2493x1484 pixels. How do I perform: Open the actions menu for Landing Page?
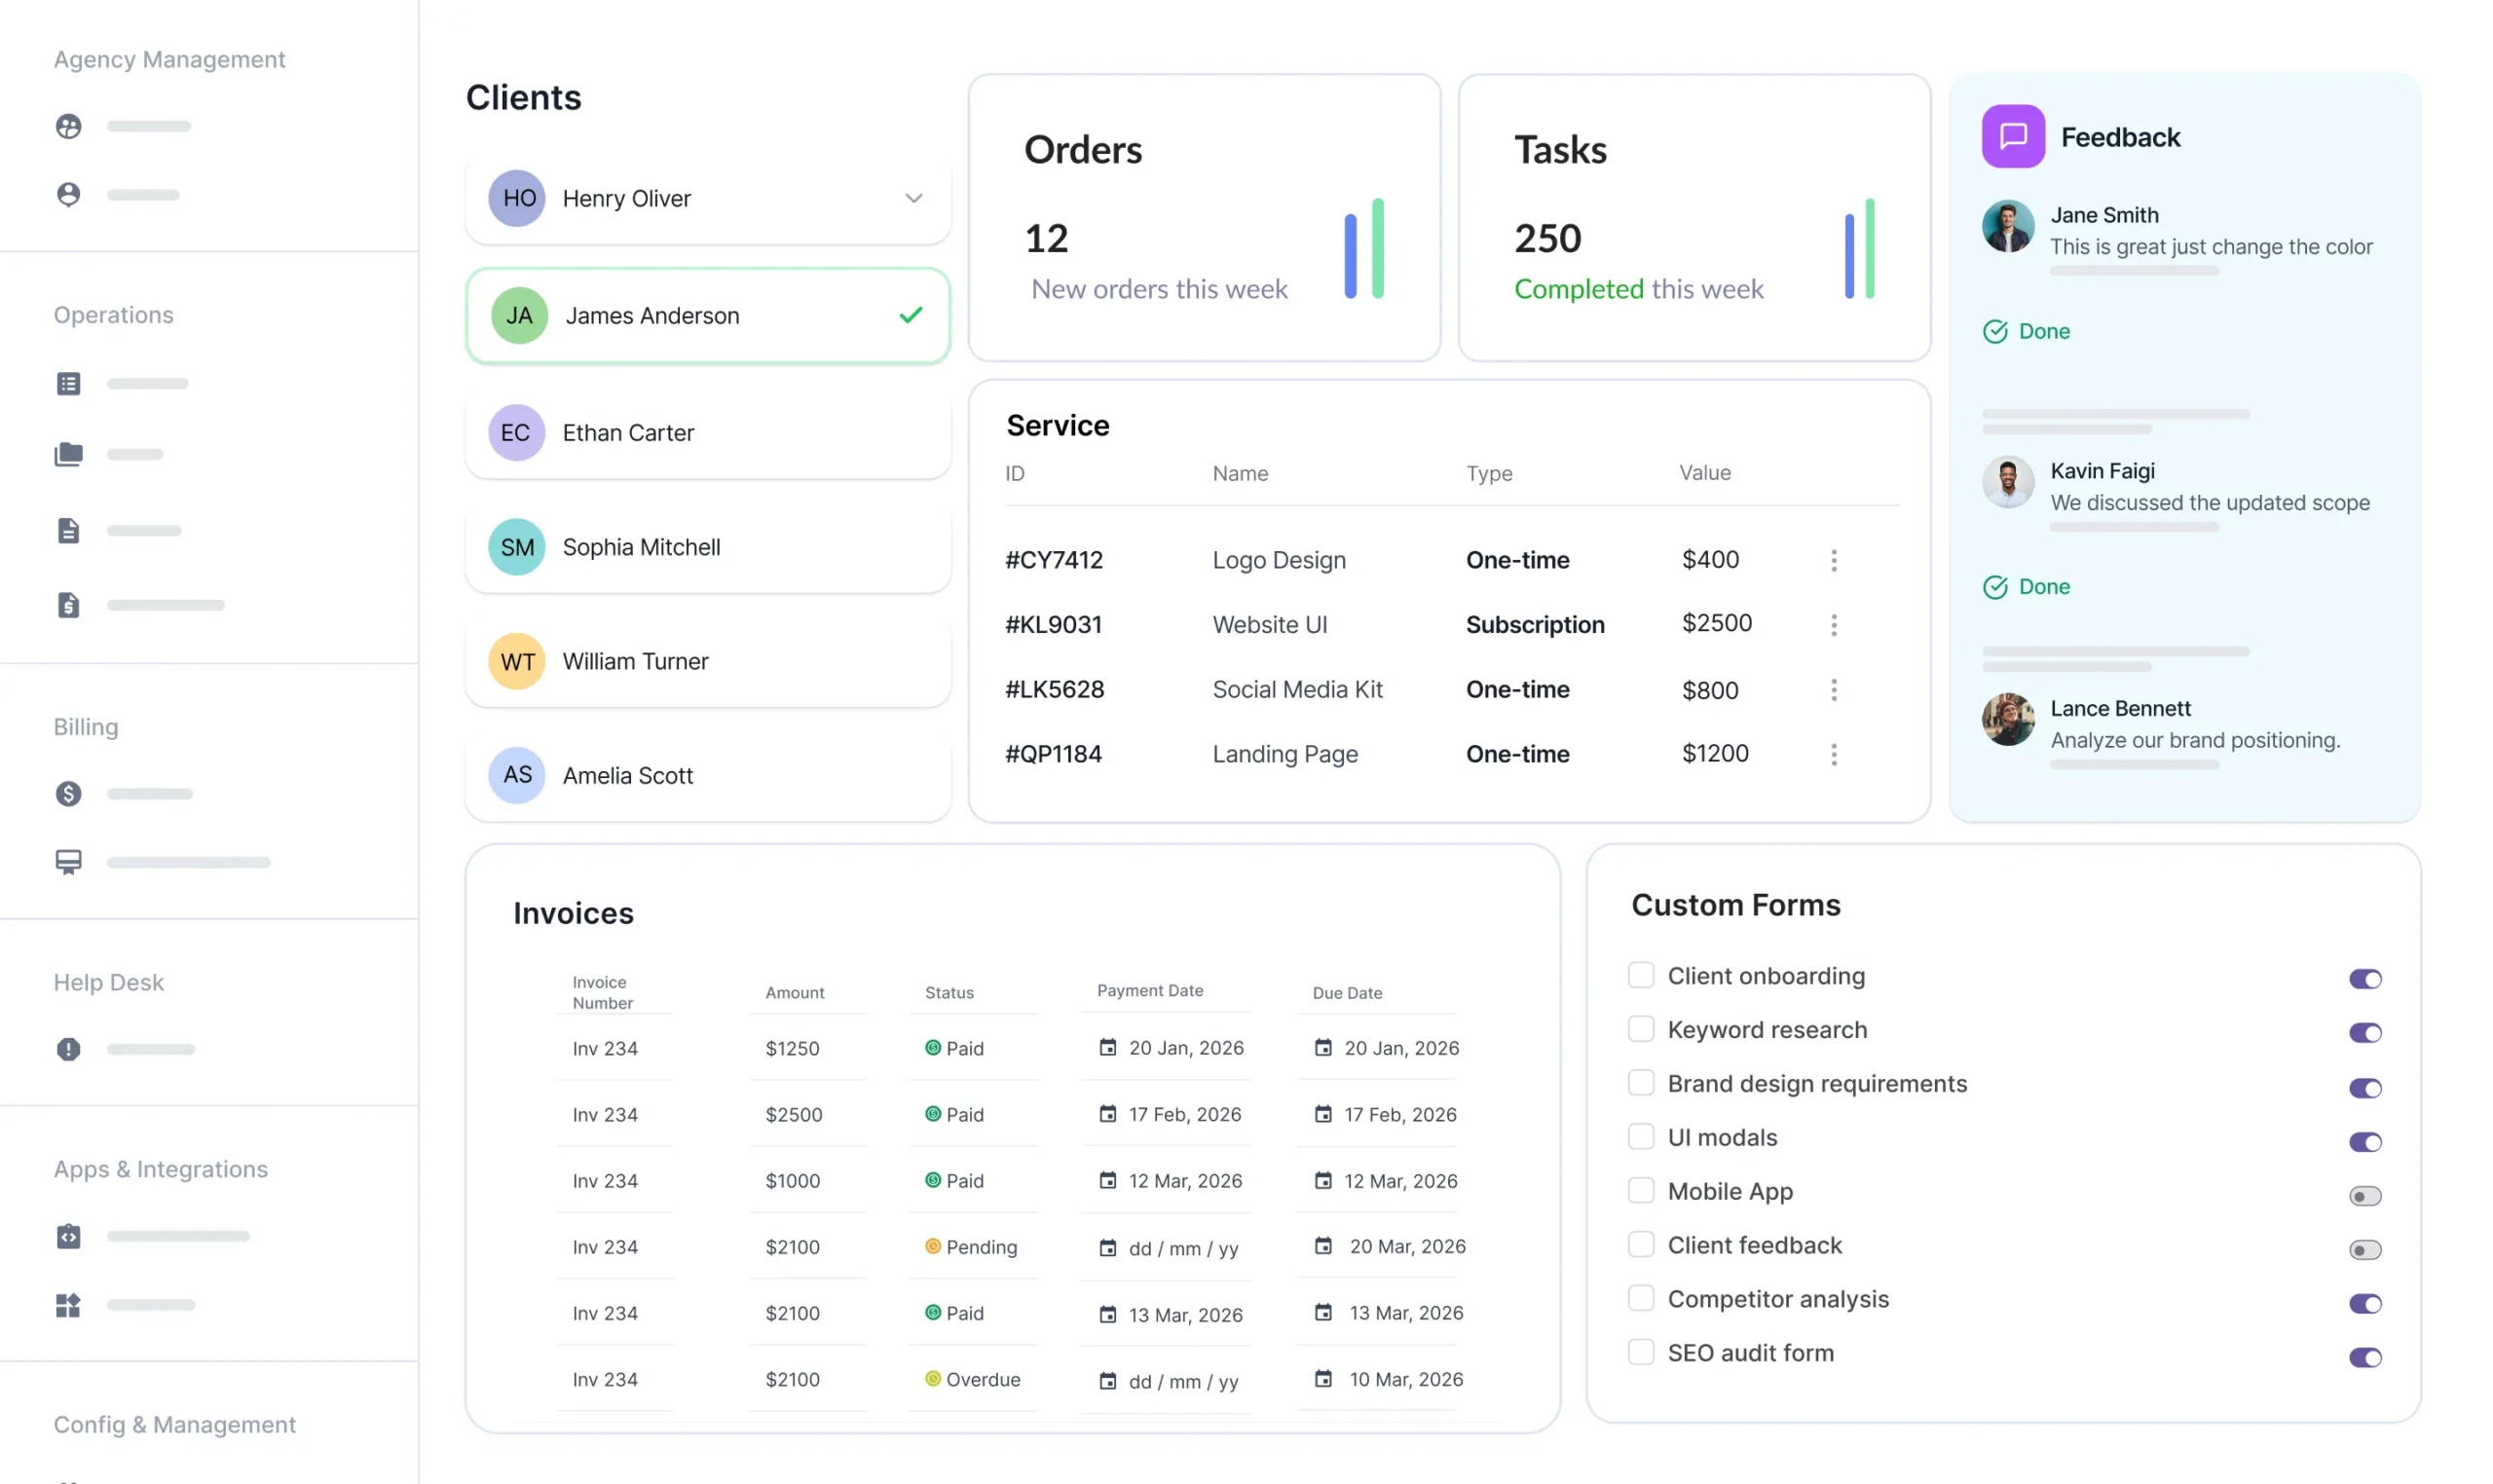point(1834,755)
